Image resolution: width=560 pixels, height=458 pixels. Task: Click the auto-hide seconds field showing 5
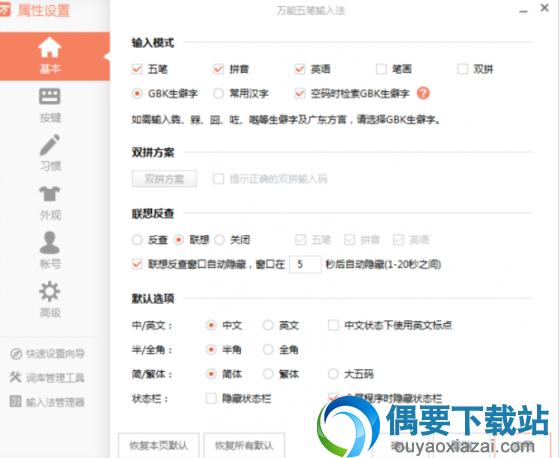pyautogui.click(x=305, y=264)
